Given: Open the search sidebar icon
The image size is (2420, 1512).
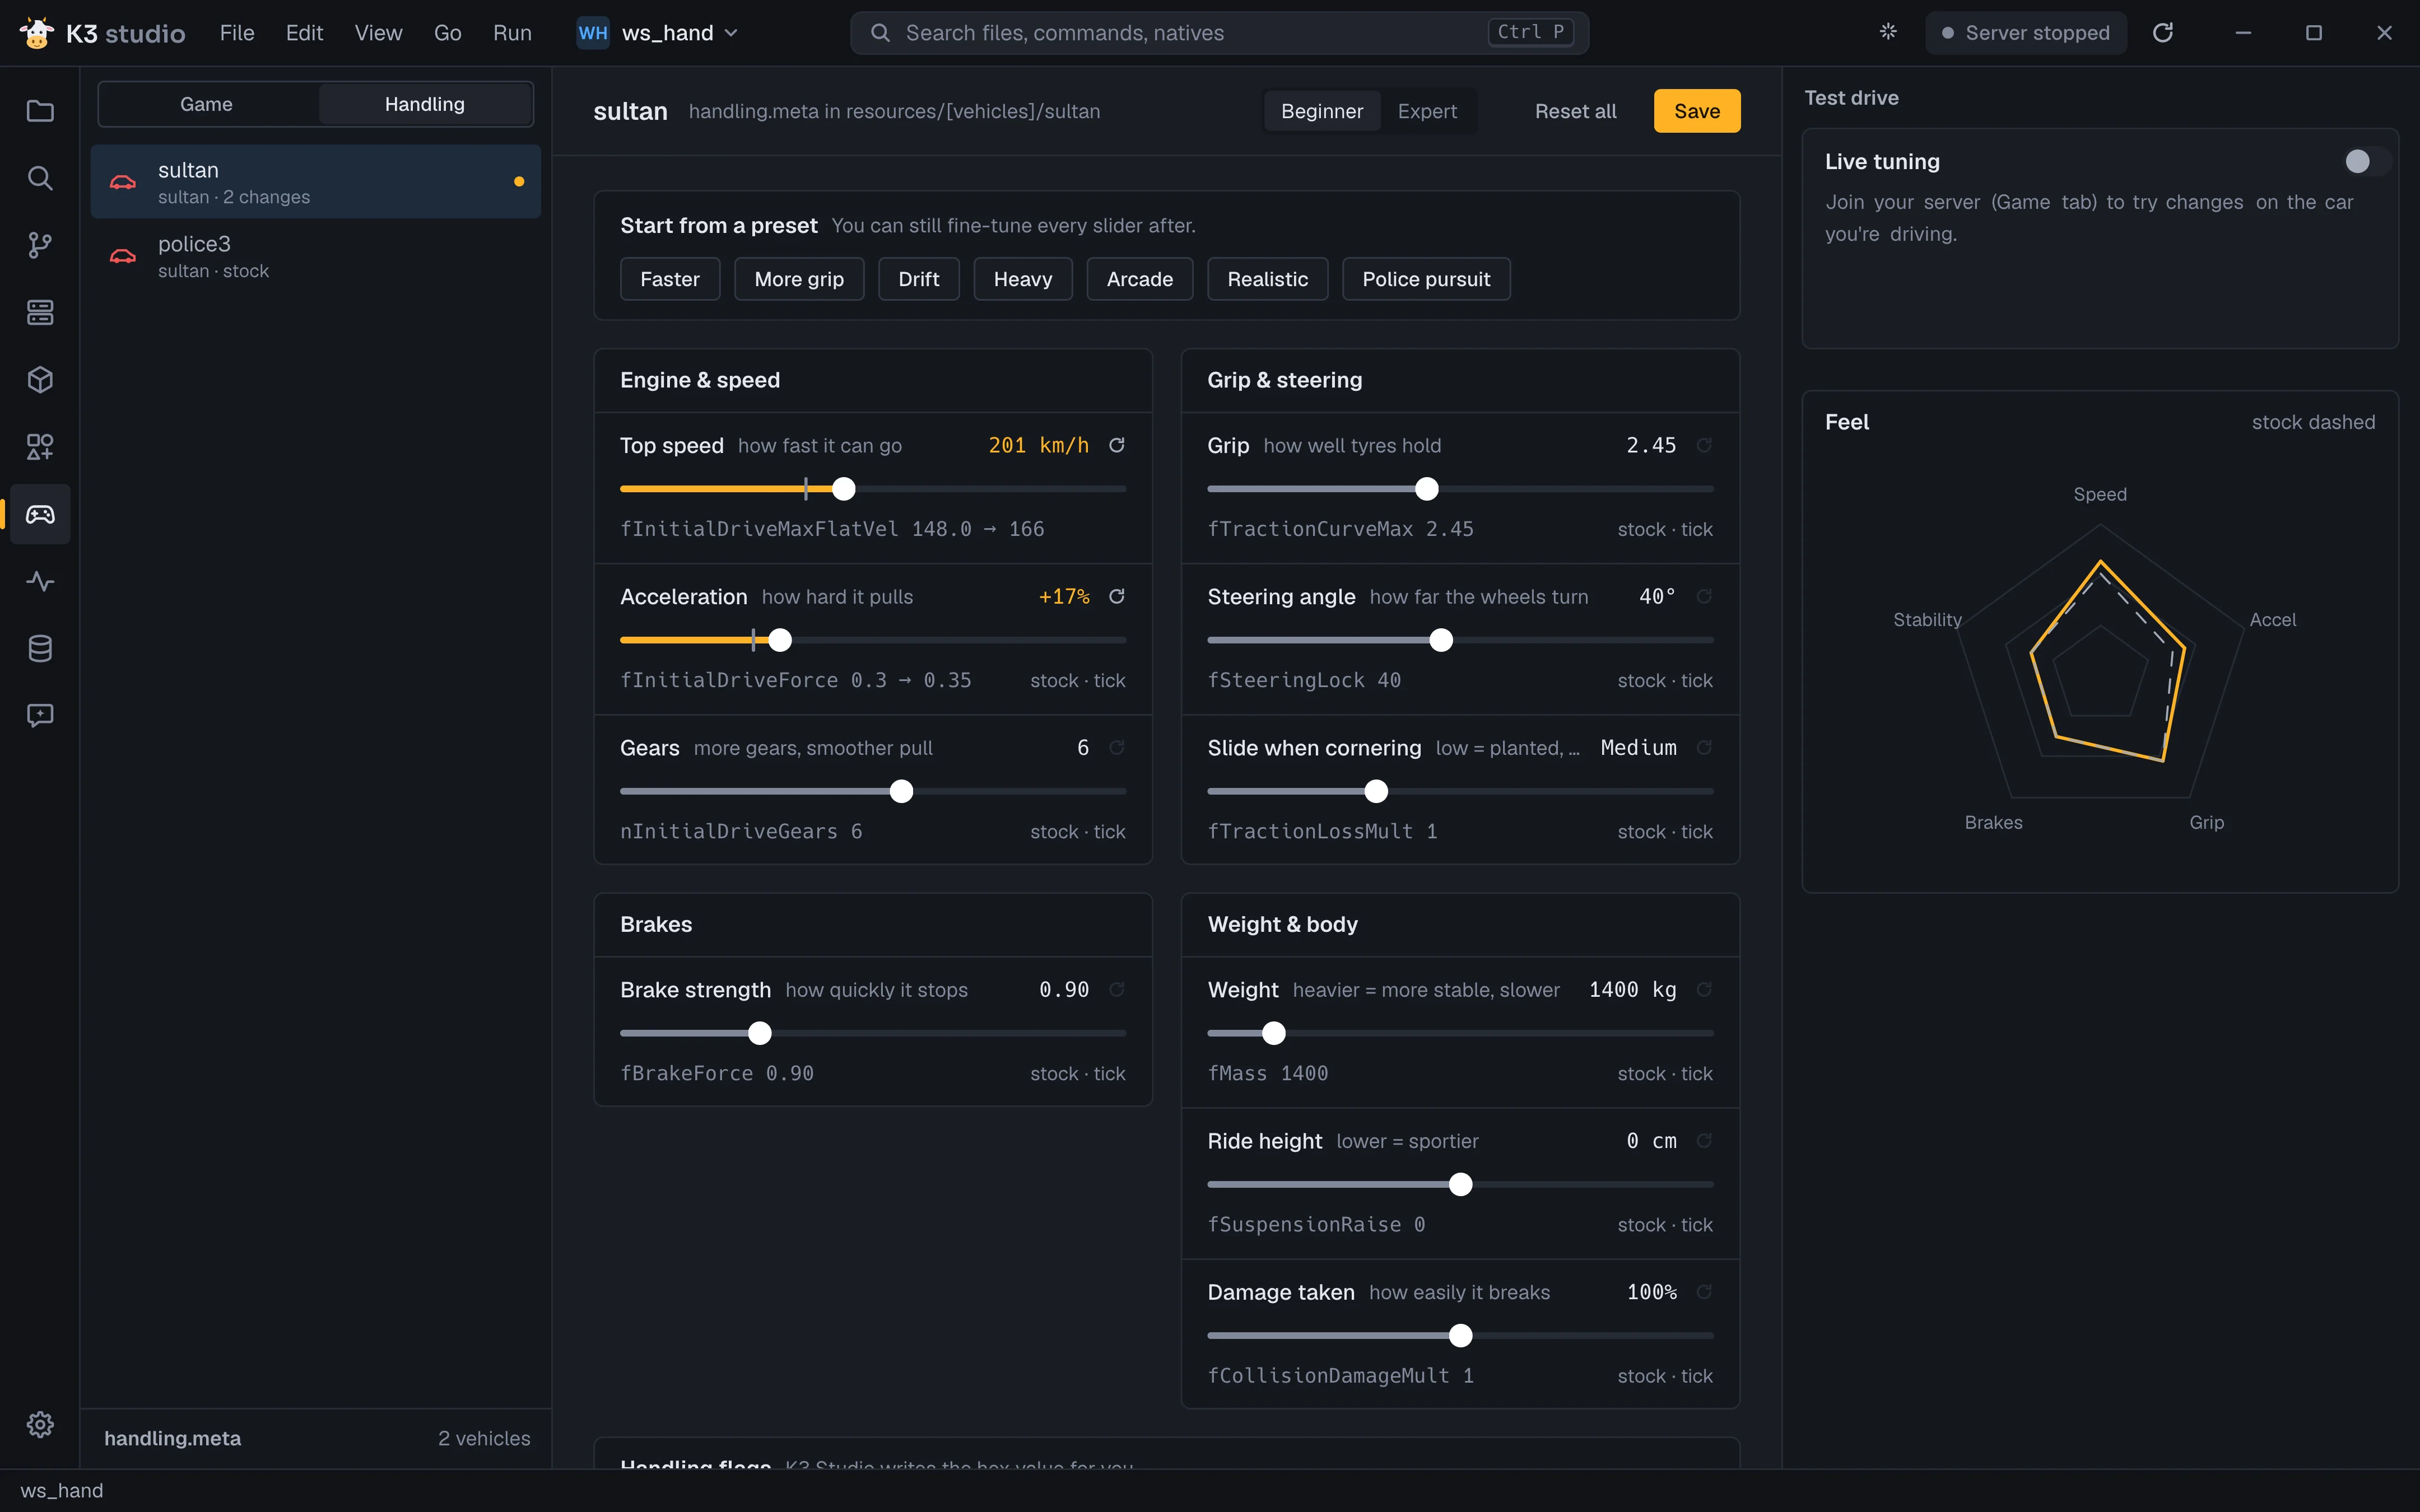Looking at the screenshot, I should (x=40, y=178).
